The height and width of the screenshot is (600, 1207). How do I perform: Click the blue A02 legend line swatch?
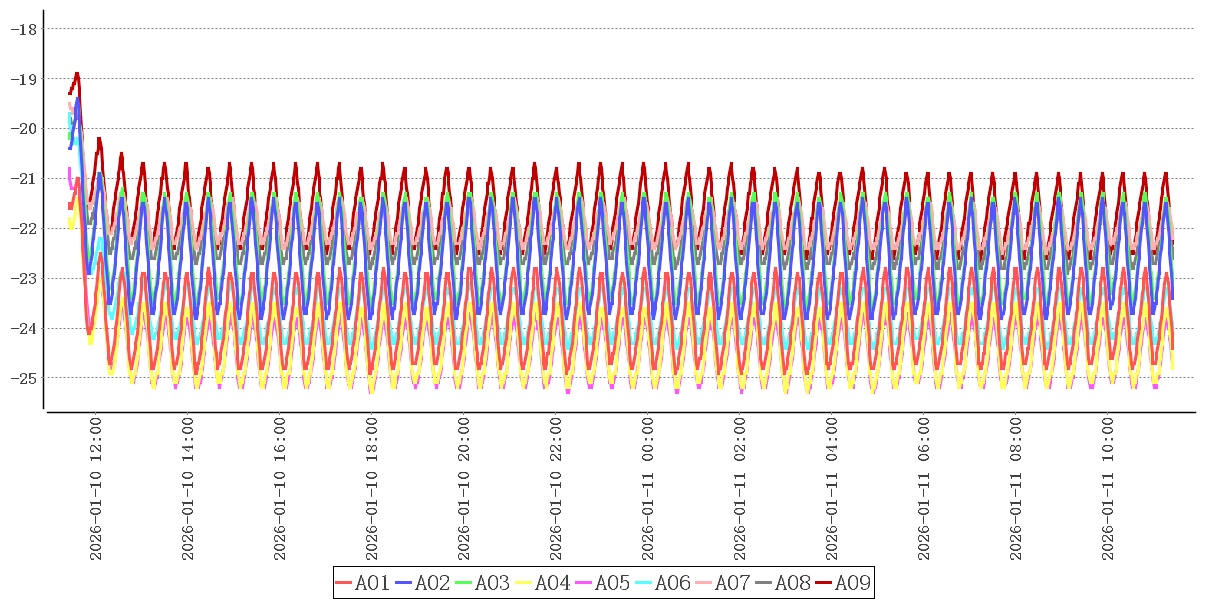click(404, 583)
